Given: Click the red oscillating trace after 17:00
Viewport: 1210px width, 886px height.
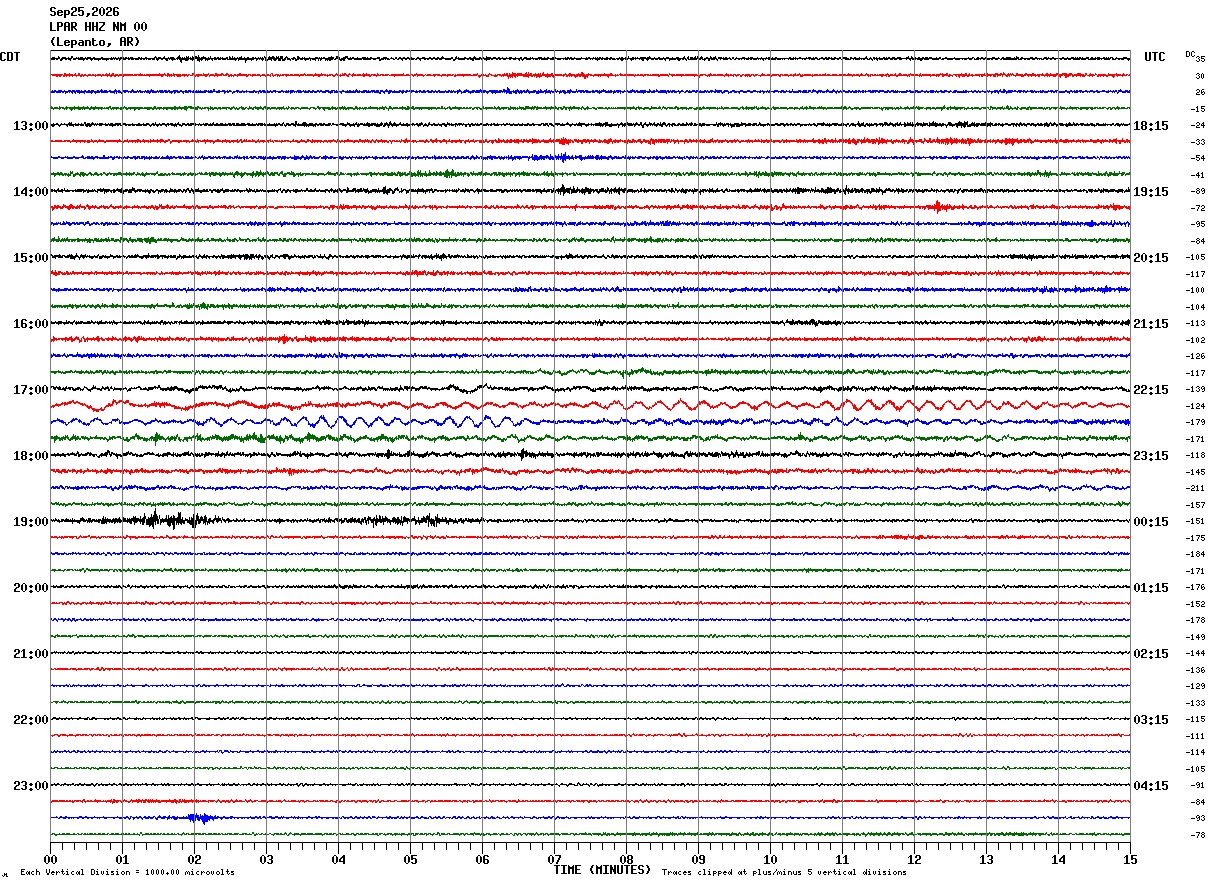Looking at the screenshot, I should click(x=590, y=405).
